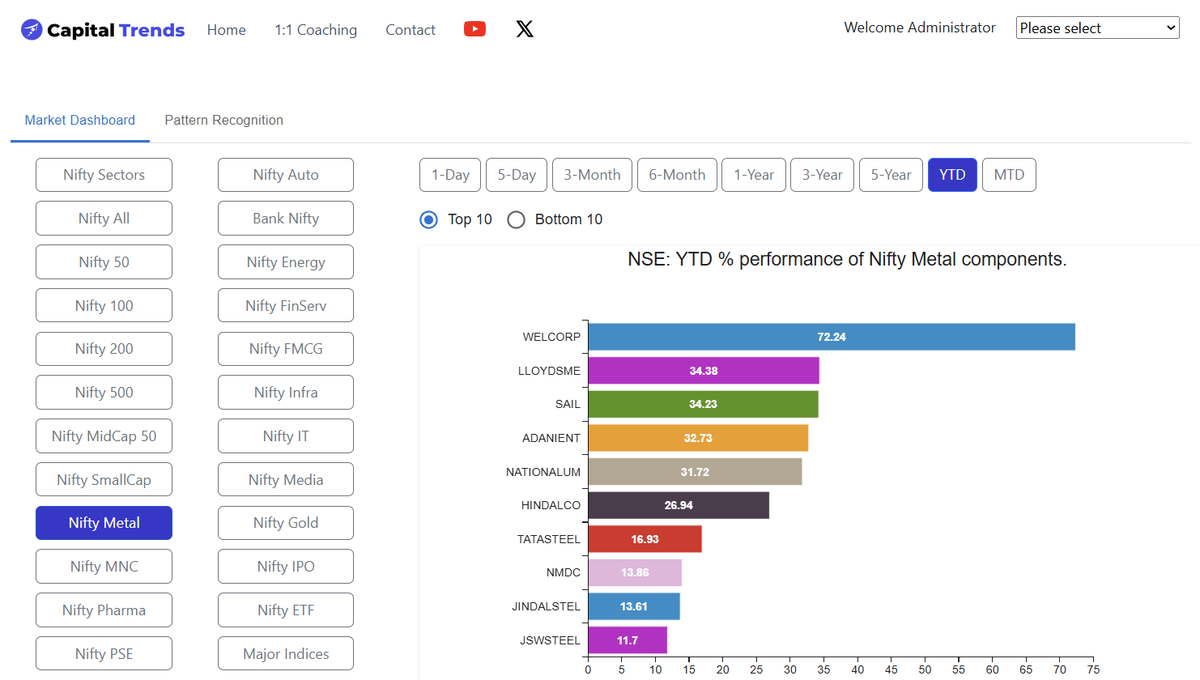Select the Top 10 radio button
The image size is (1200, 680).
point(429,219)
